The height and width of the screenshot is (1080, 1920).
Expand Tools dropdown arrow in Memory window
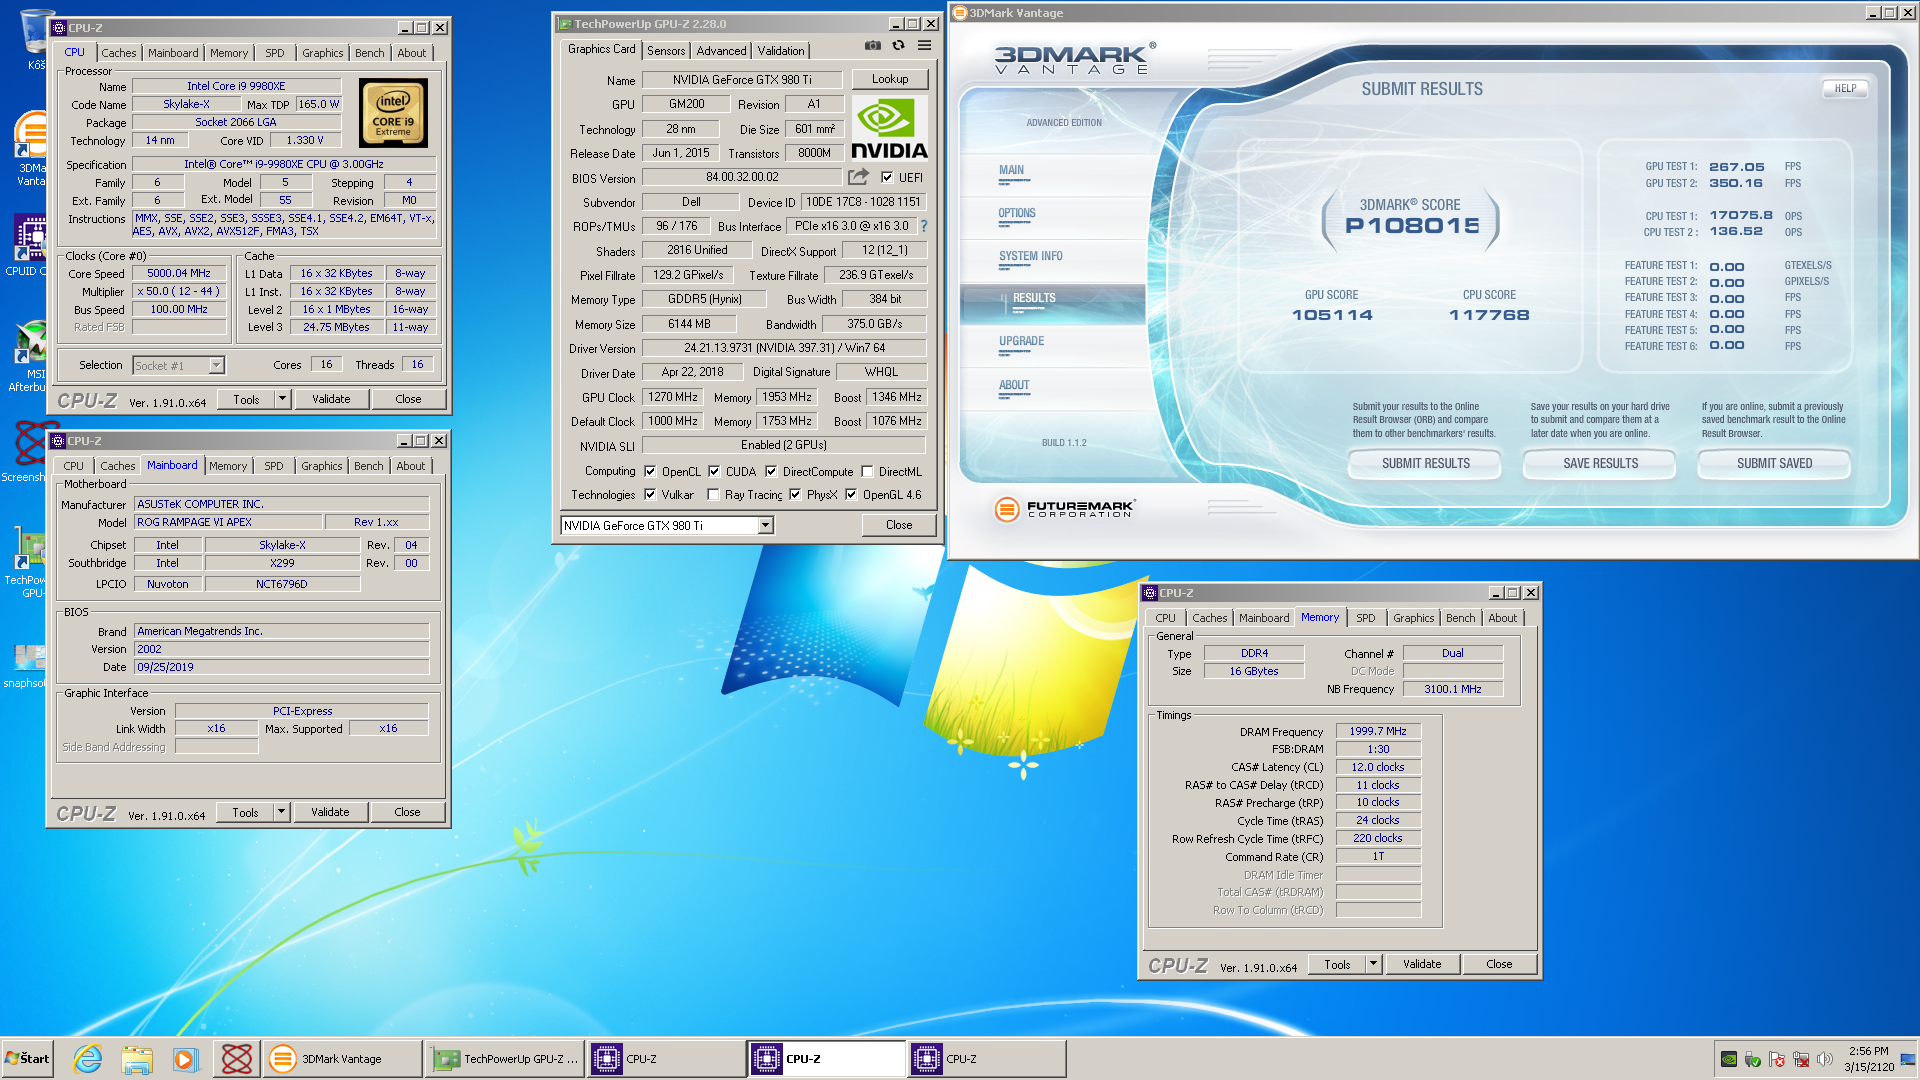pyautogui.click(x=1373, y=964)
